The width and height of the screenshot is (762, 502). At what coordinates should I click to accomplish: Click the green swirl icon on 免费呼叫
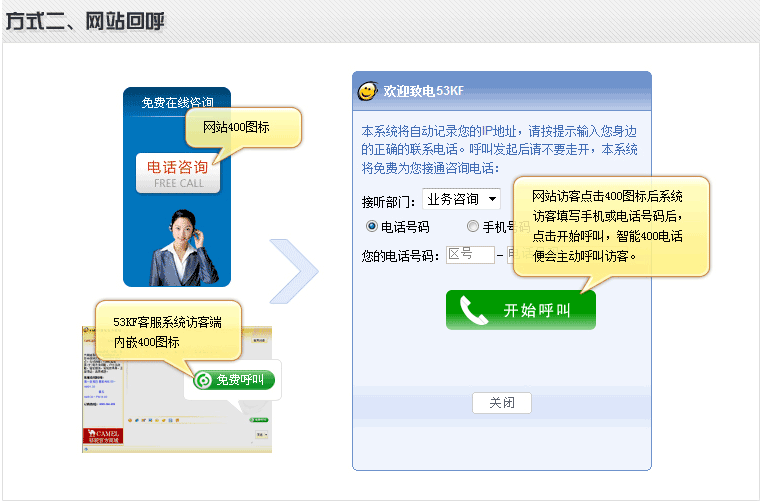pyautogui.click(x=203, y=380)
